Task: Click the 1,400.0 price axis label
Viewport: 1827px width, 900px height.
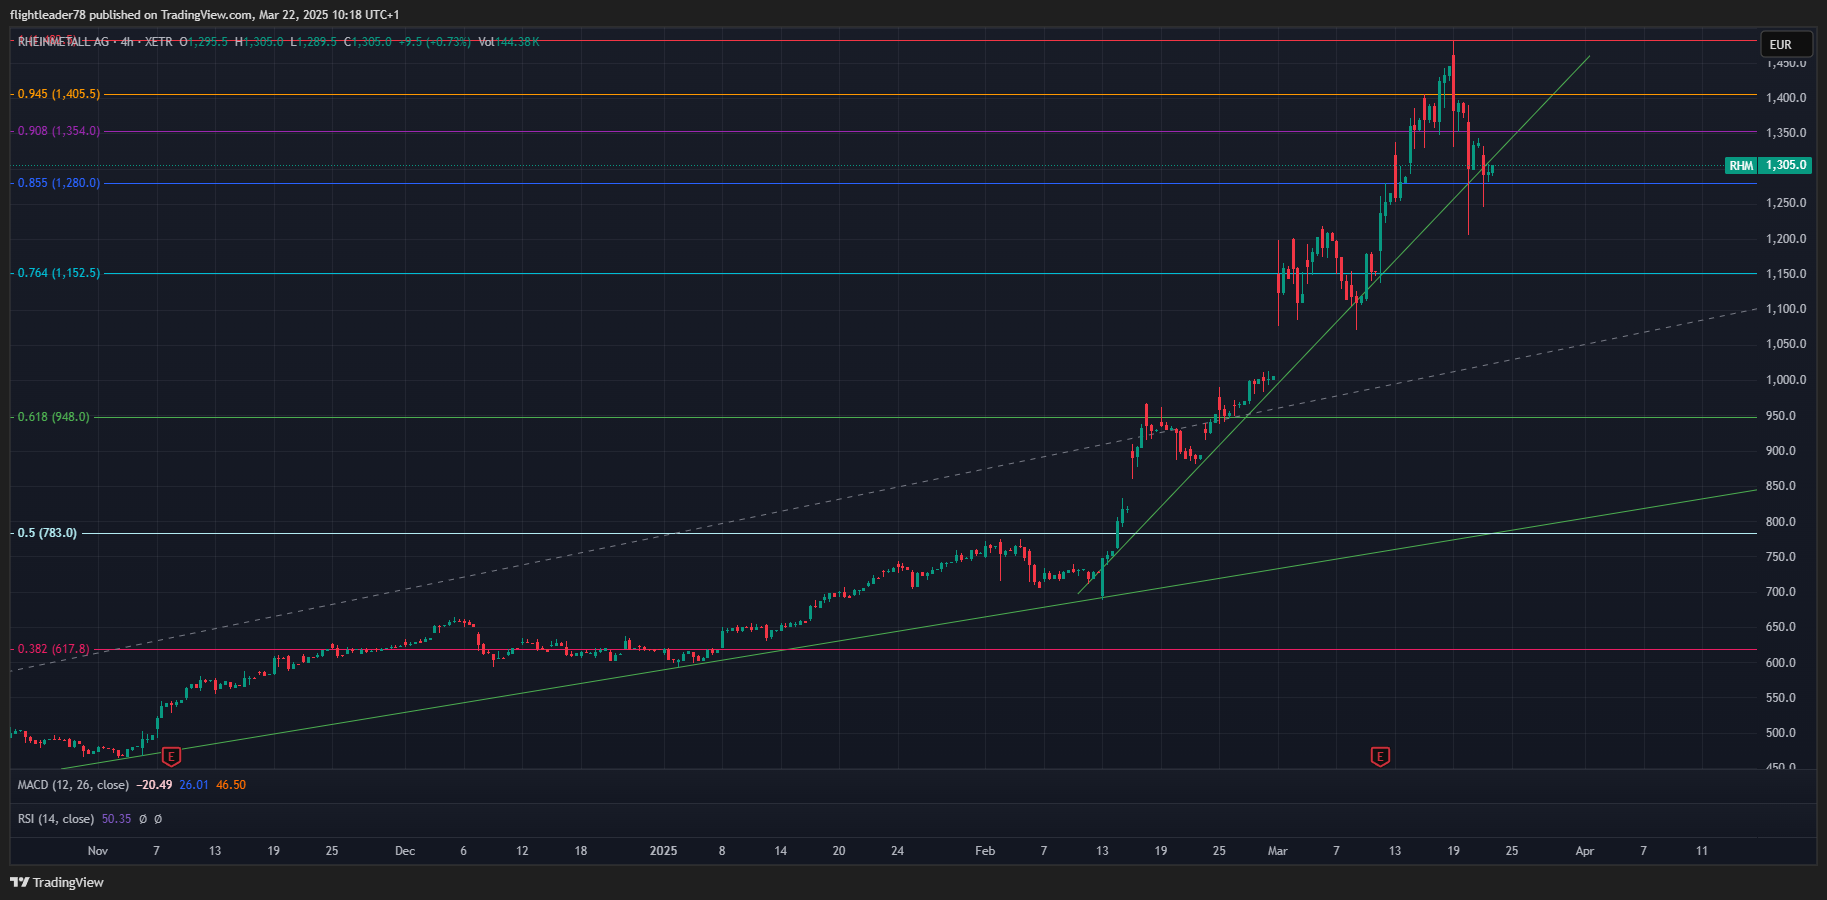Action: tap(1786, 98)
